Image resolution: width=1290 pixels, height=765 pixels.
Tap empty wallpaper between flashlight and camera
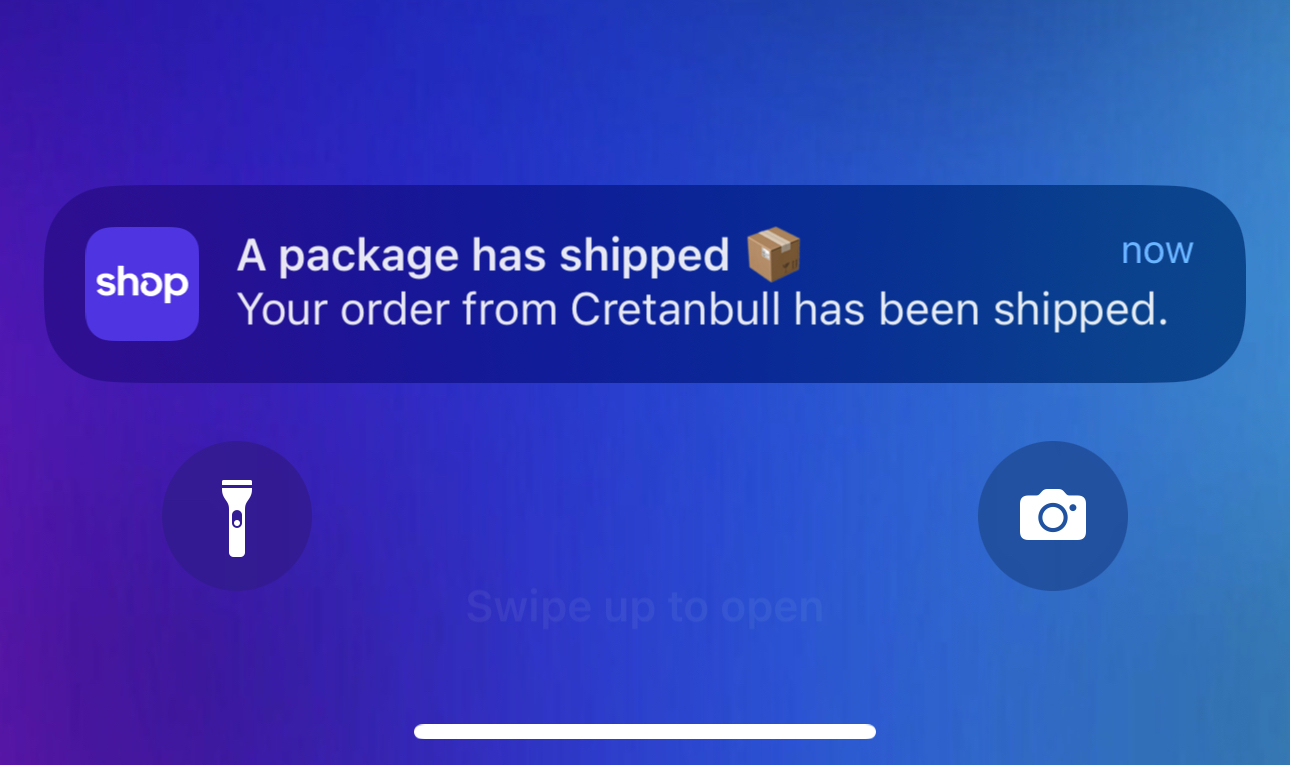[x=645, y=500]
